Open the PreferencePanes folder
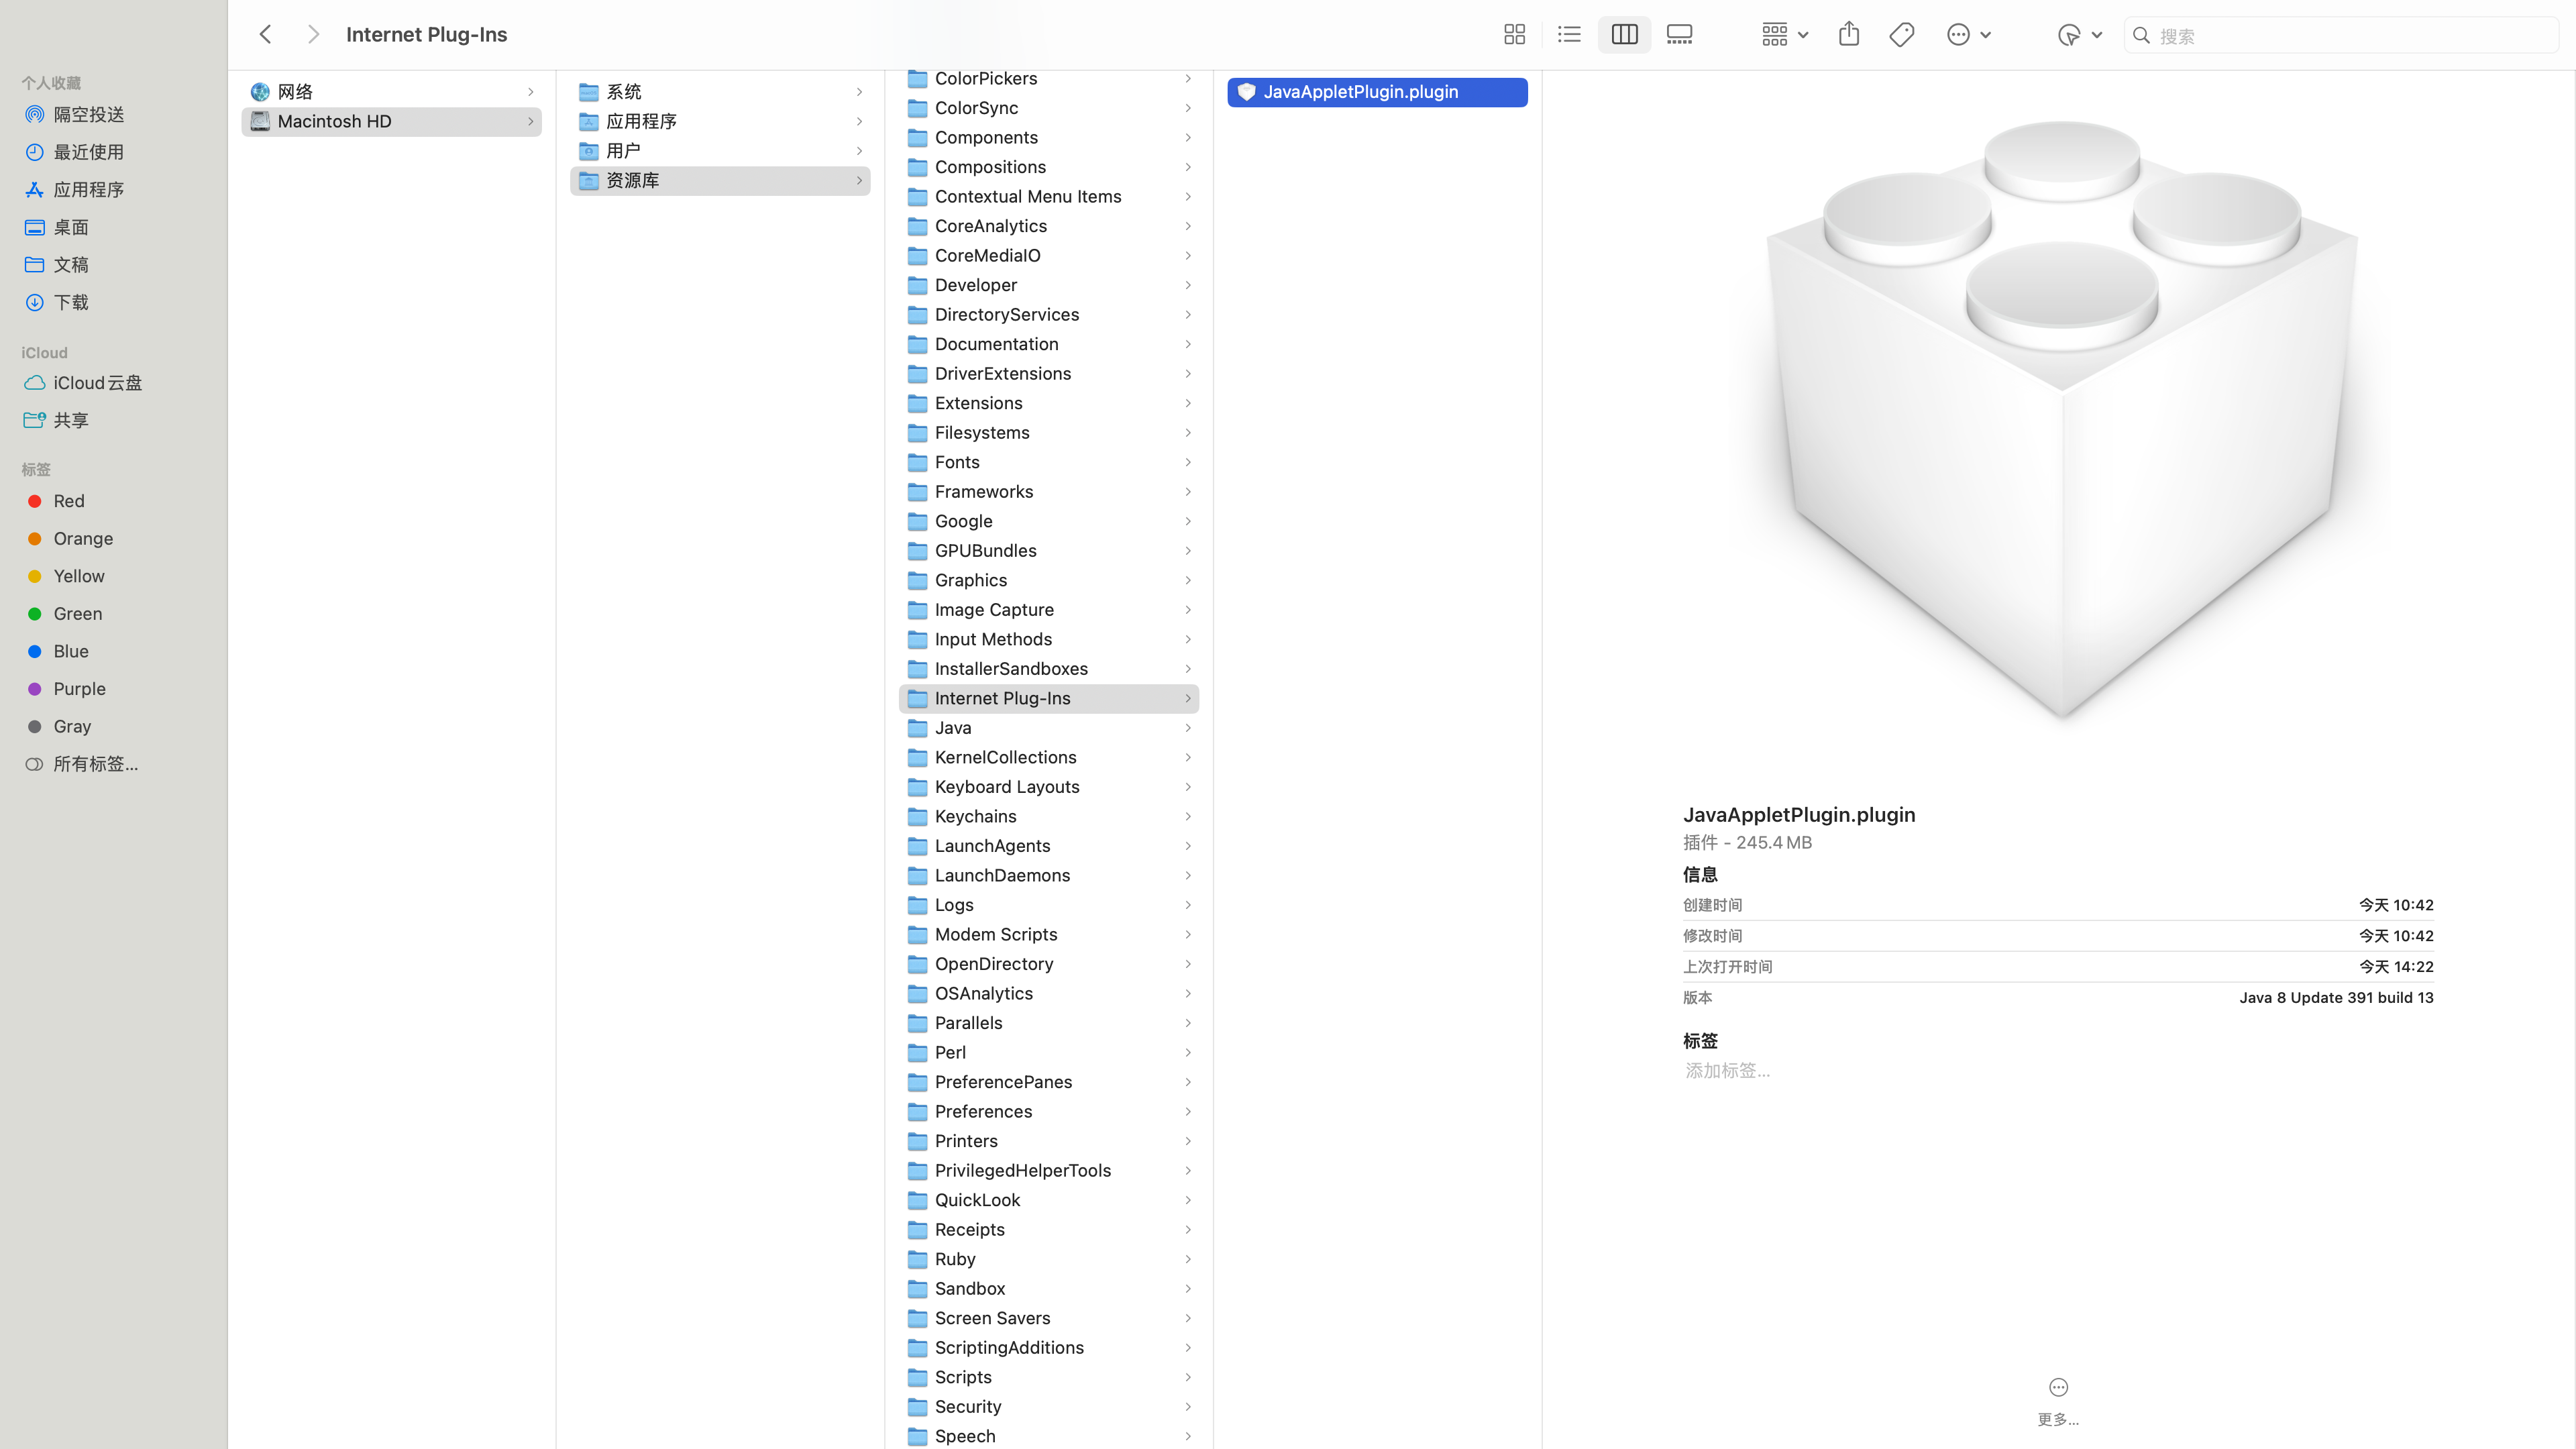The width and height of the screenshot is (2576, 1449). (1049, 1082)
